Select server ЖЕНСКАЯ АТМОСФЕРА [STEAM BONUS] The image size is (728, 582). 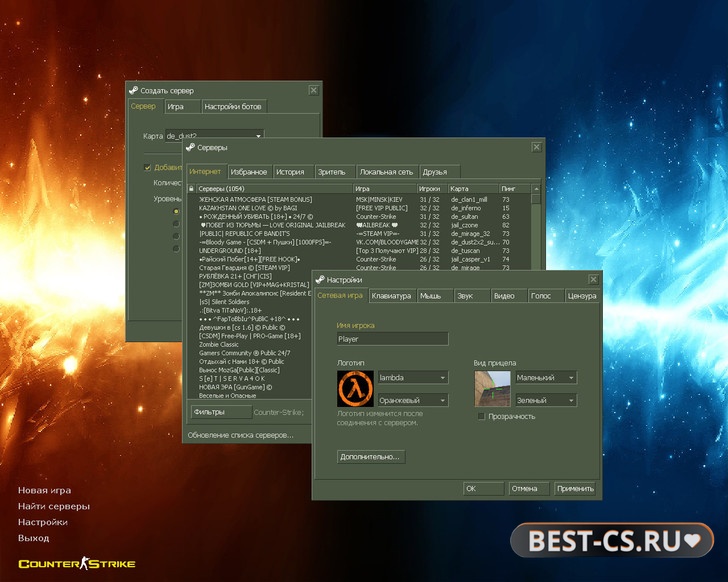coord(358,199)
